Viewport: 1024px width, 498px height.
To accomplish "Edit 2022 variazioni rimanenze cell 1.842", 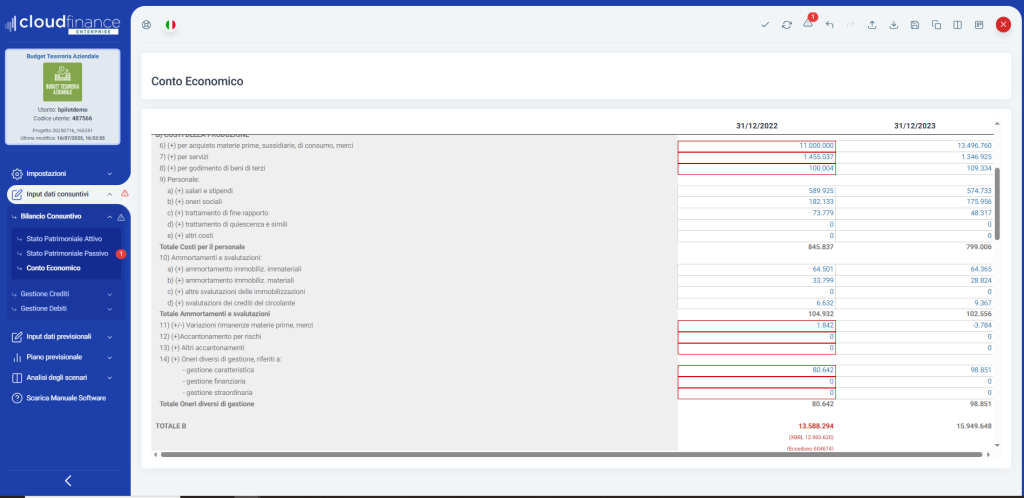I will (x=756, y=326).
